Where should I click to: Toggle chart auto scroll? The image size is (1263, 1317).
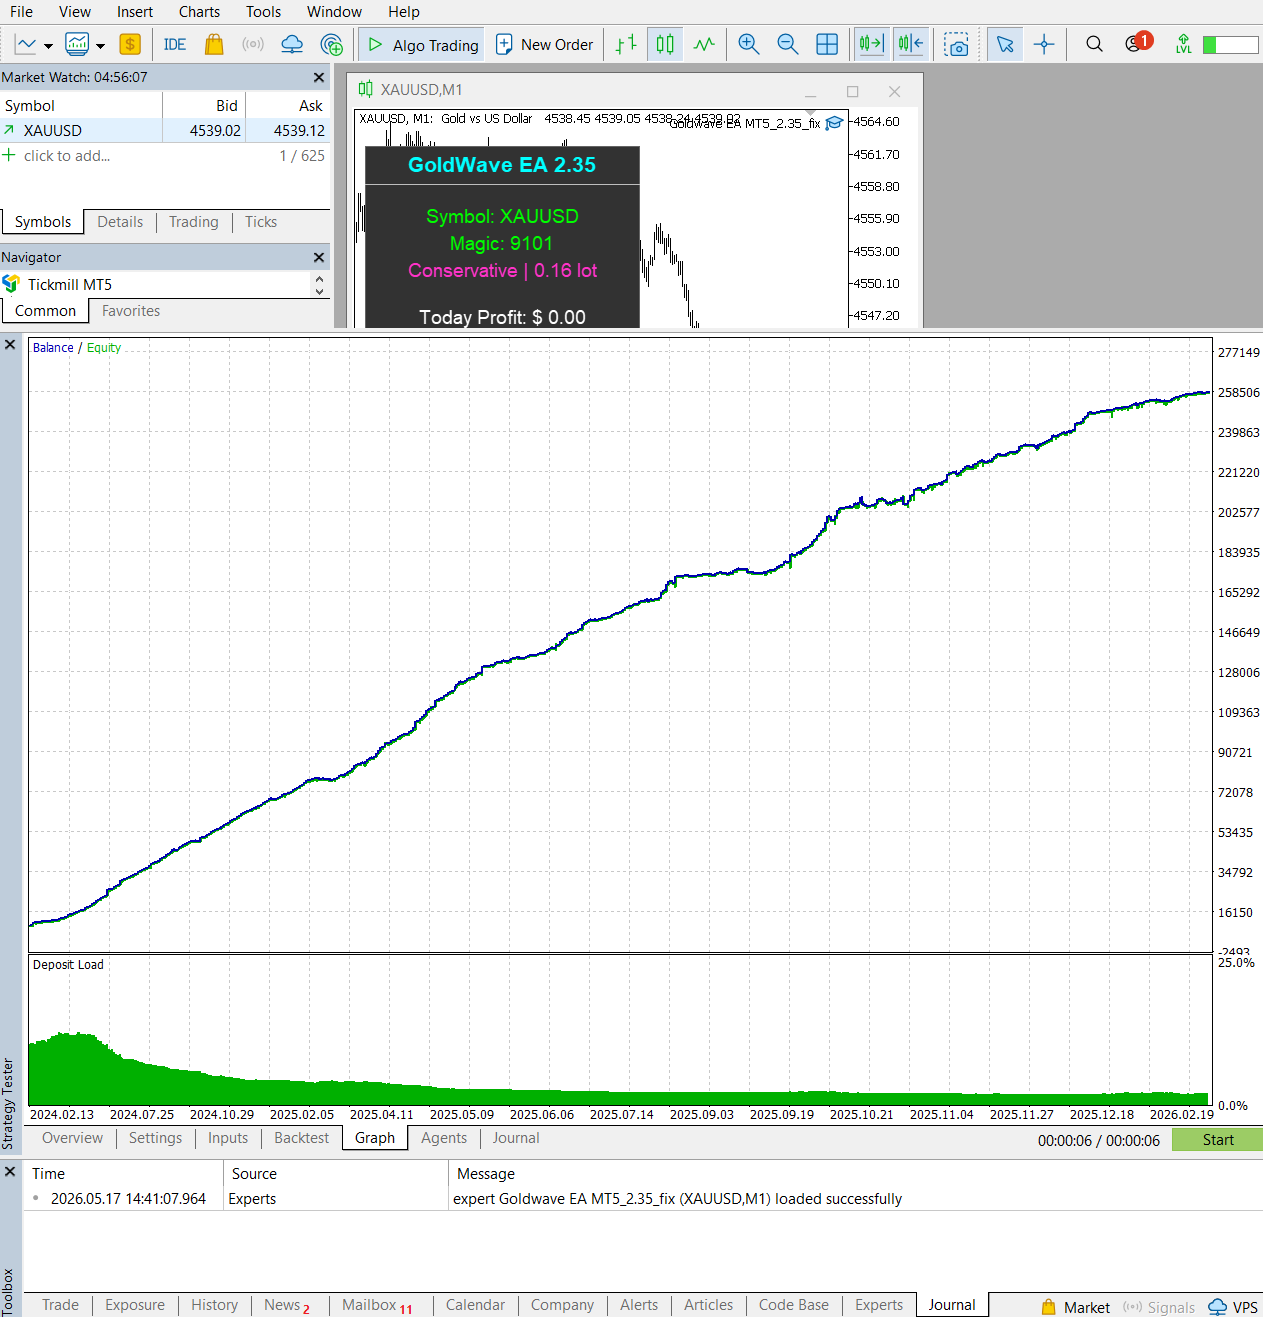point(871,44)
